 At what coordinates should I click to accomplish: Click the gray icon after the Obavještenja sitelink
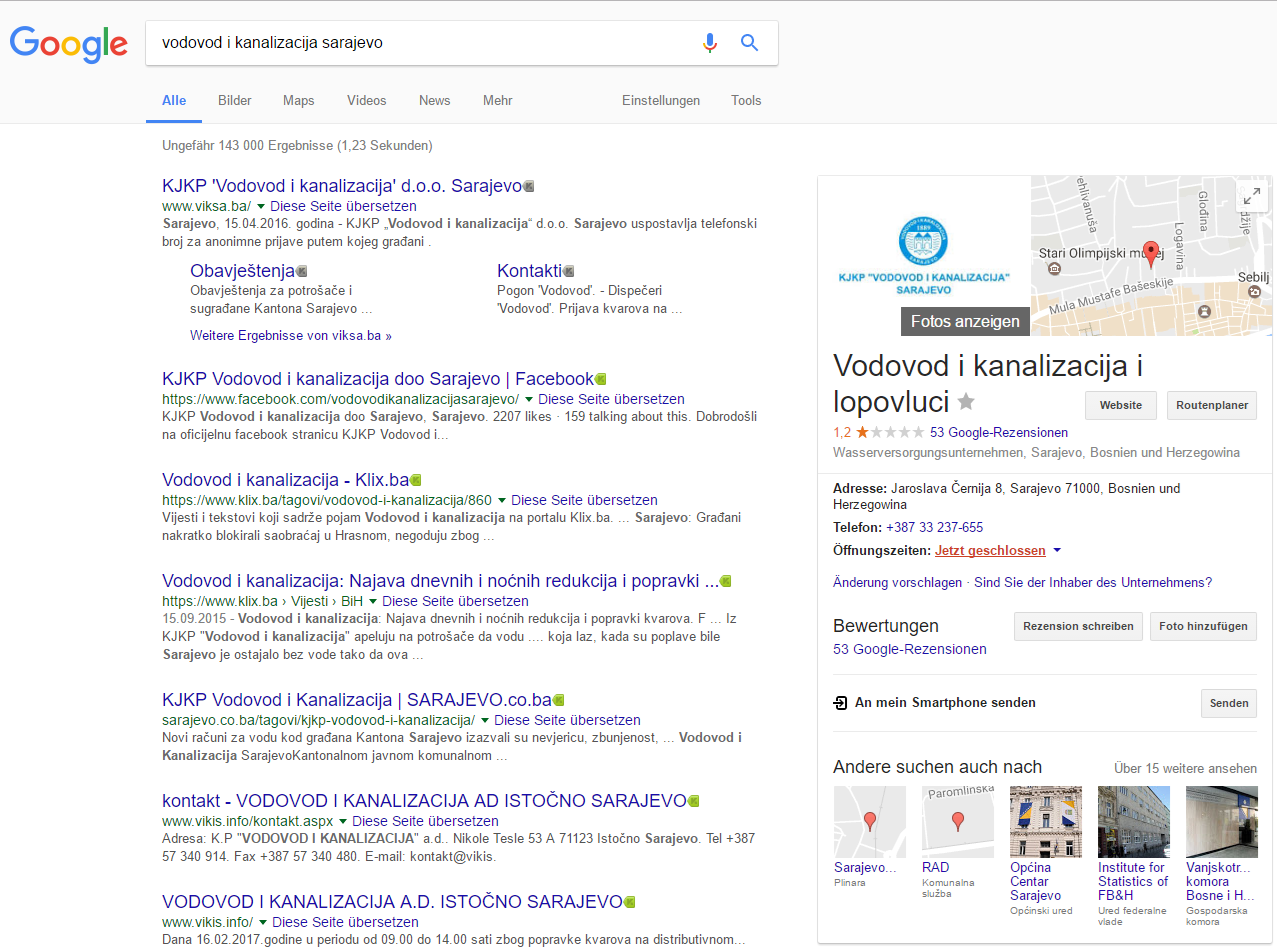[302, 271]
